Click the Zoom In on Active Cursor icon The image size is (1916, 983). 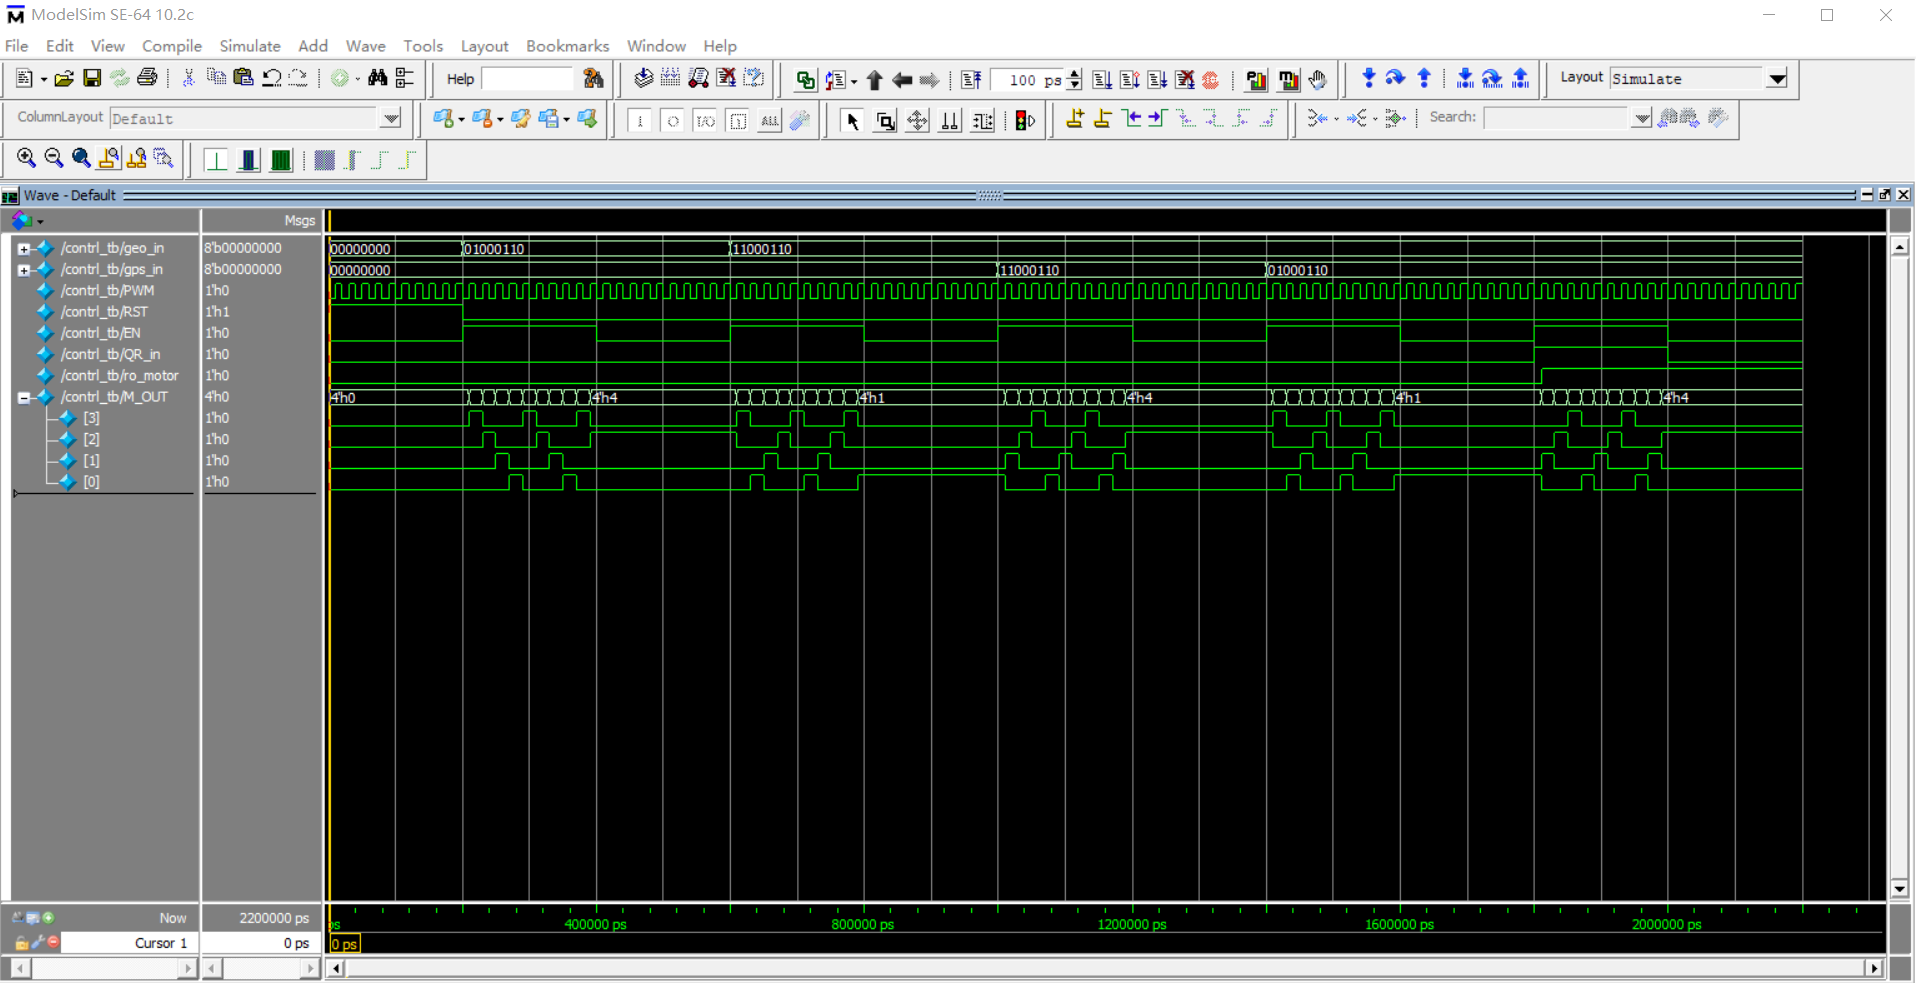pos(109,158)
